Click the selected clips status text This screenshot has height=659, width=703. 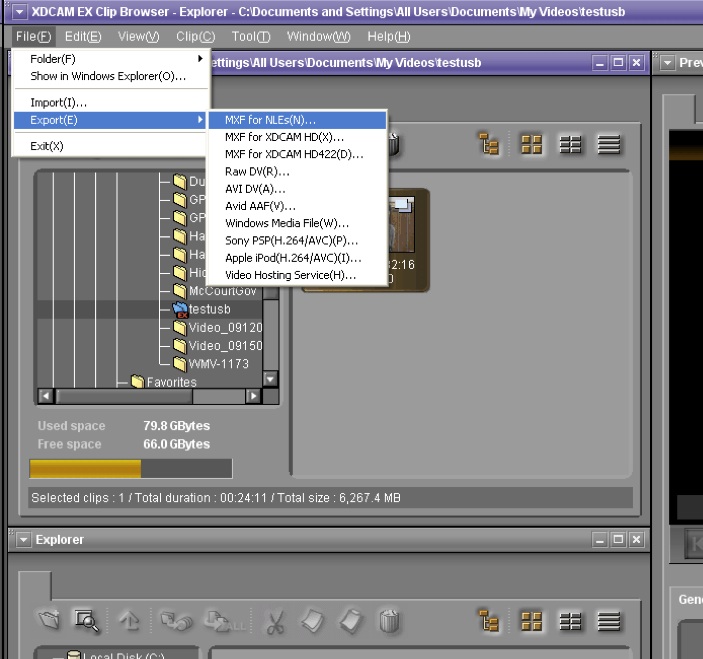coord(216,498)
